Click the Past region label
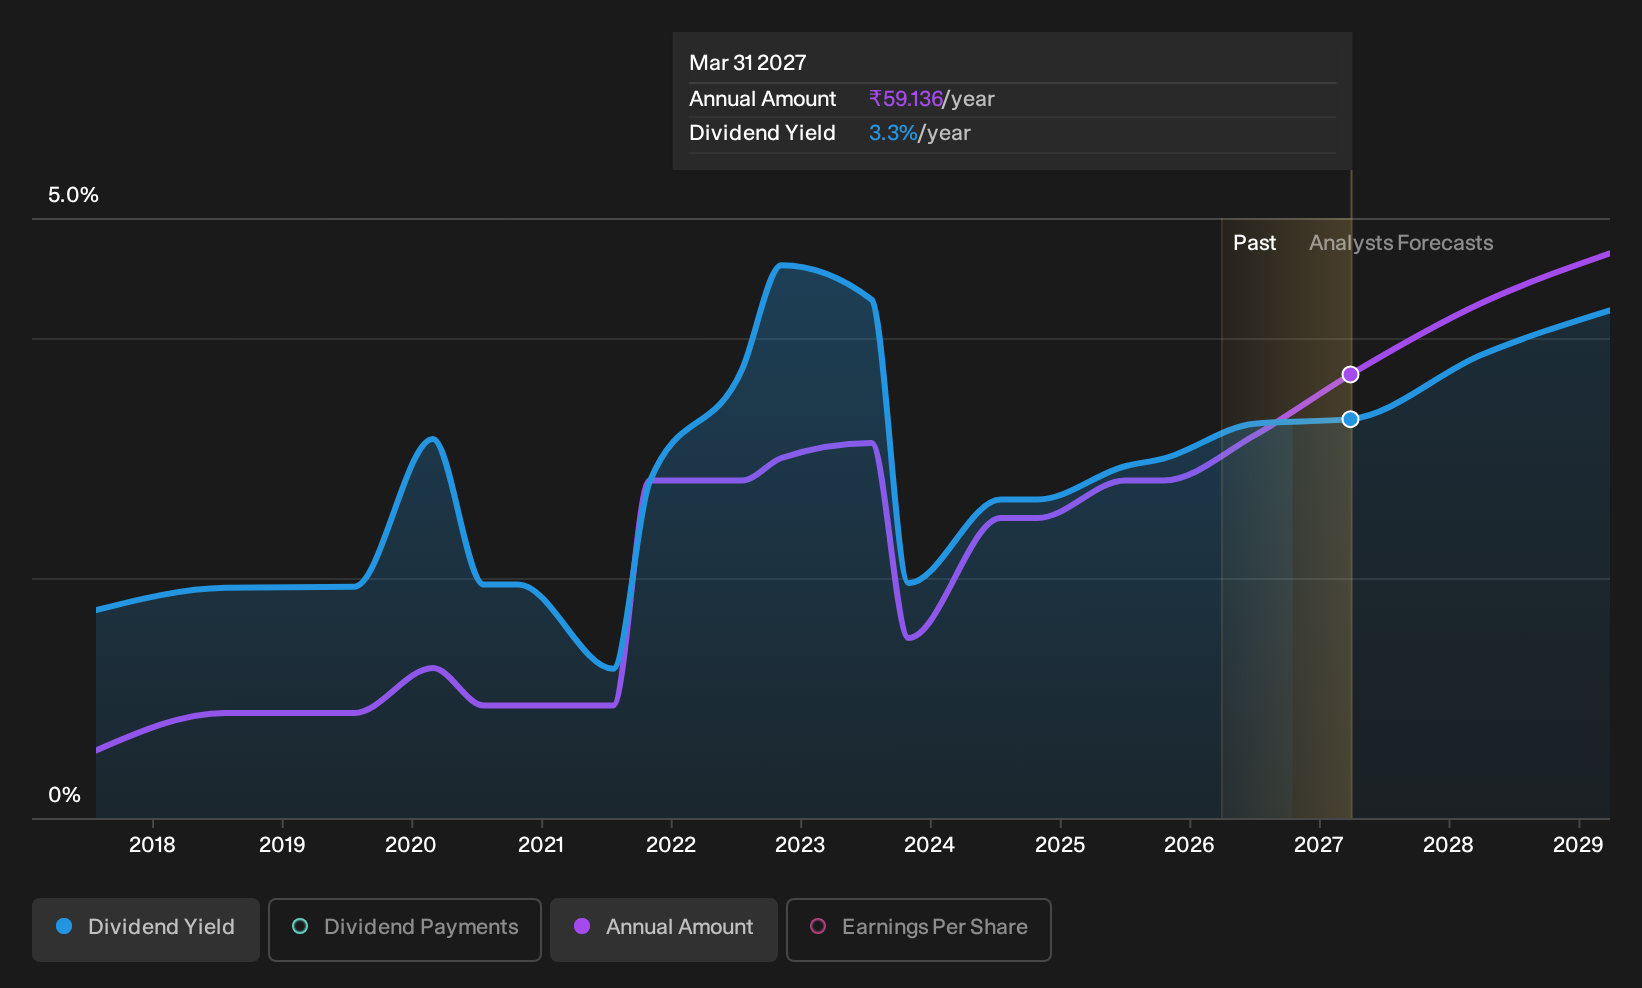Viewport: 1642px width, 988px height. pyautogui.click(x=1255, y=243)
